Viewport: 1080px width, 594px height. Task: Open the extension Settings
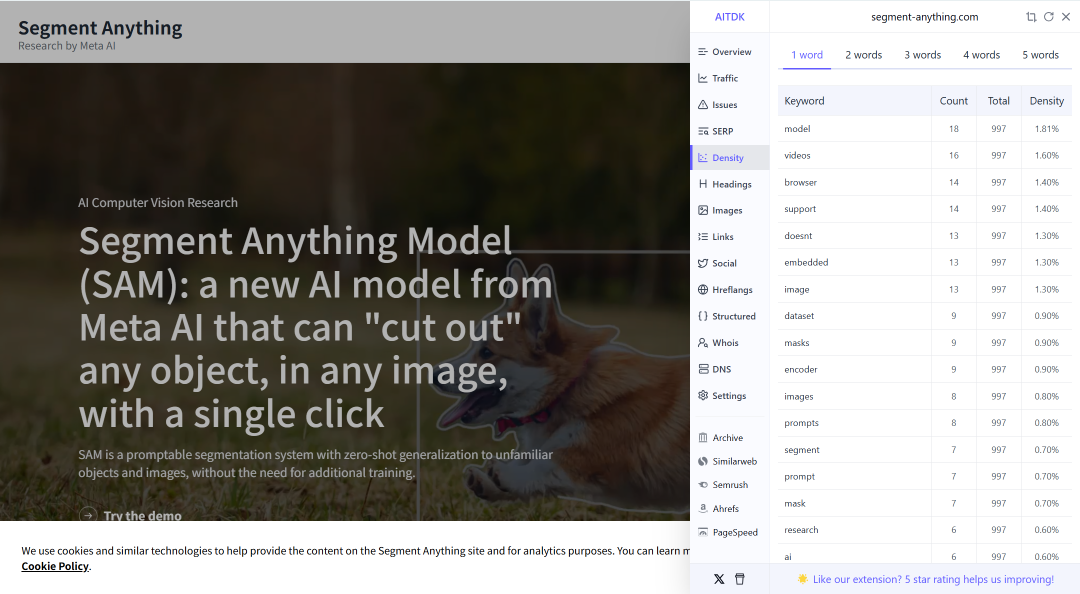click(x=722, y=396)
